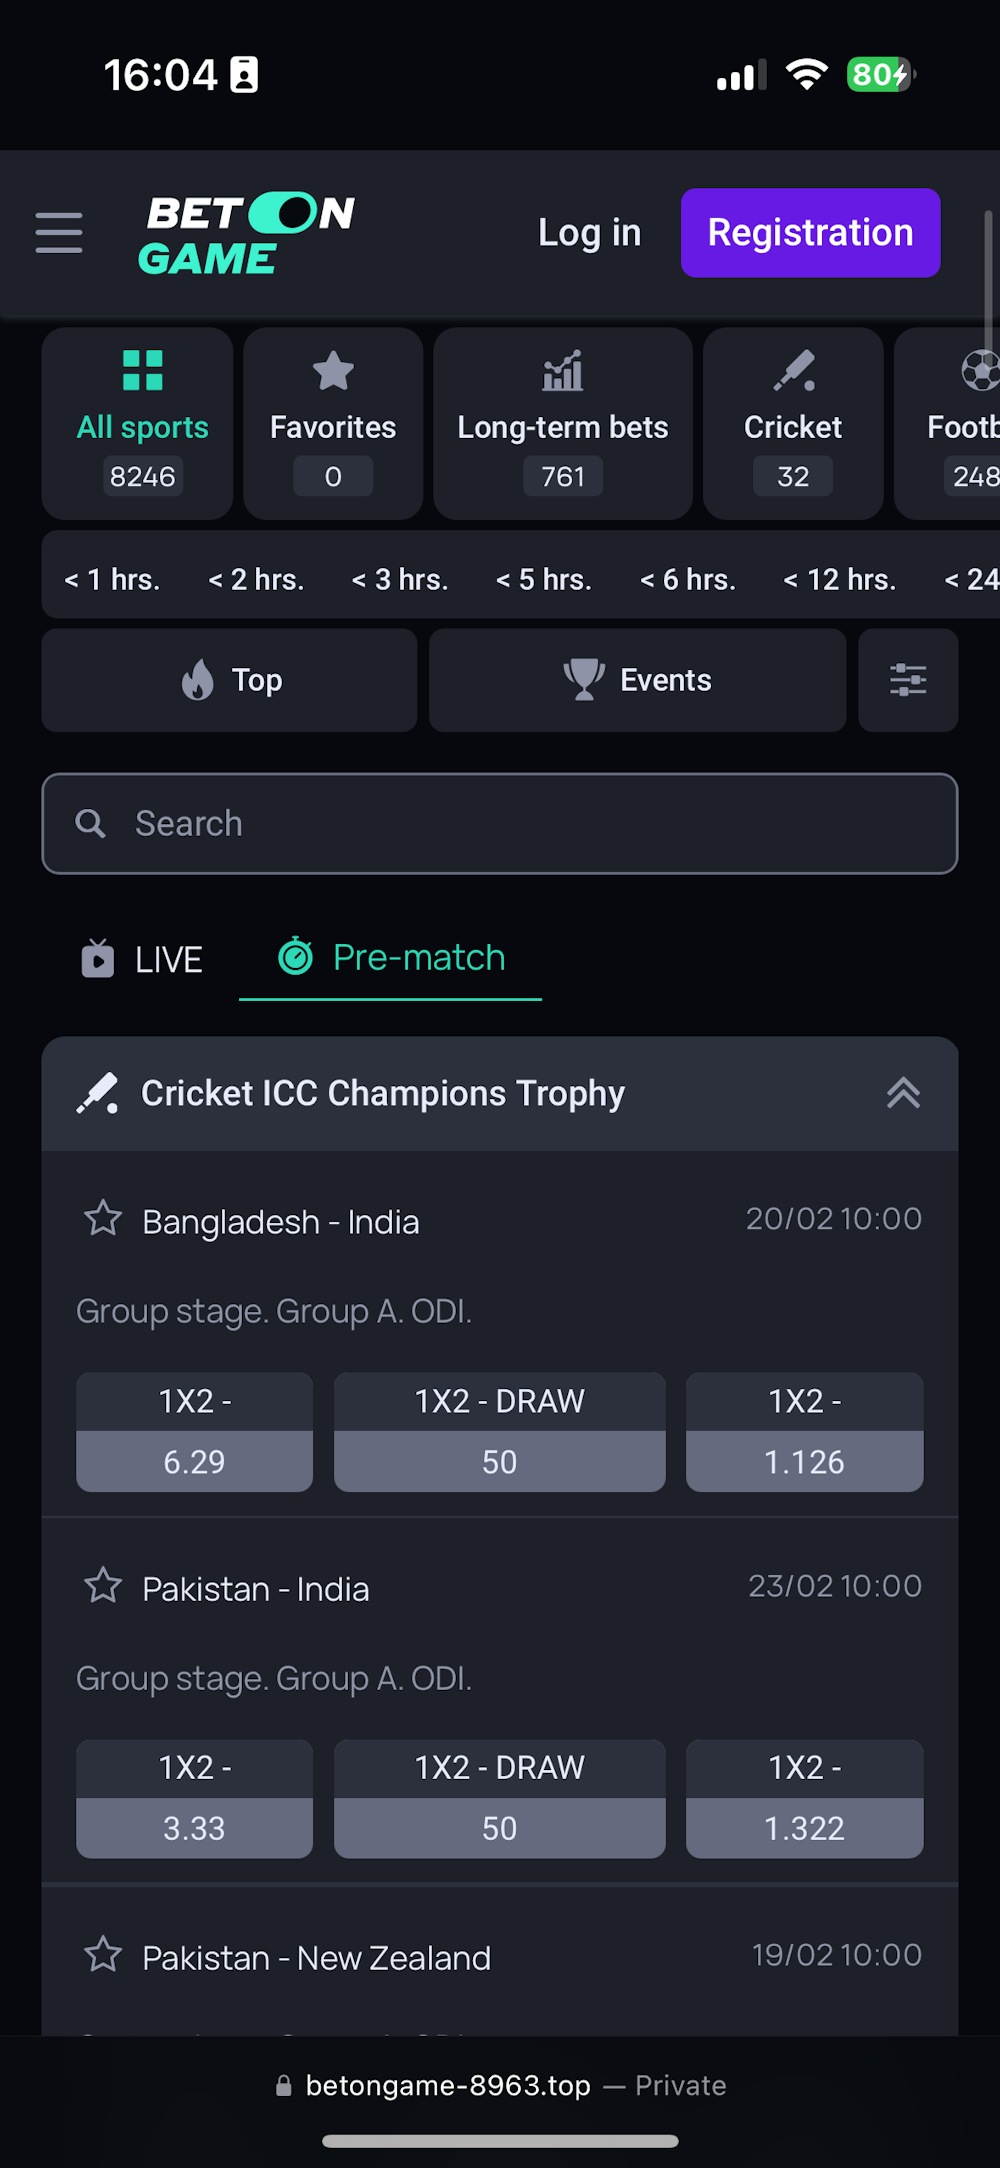The height and width of the screenshot is (2168, 1000).
Task: Open the hamburger menu
Action: [x=59, y=233]
